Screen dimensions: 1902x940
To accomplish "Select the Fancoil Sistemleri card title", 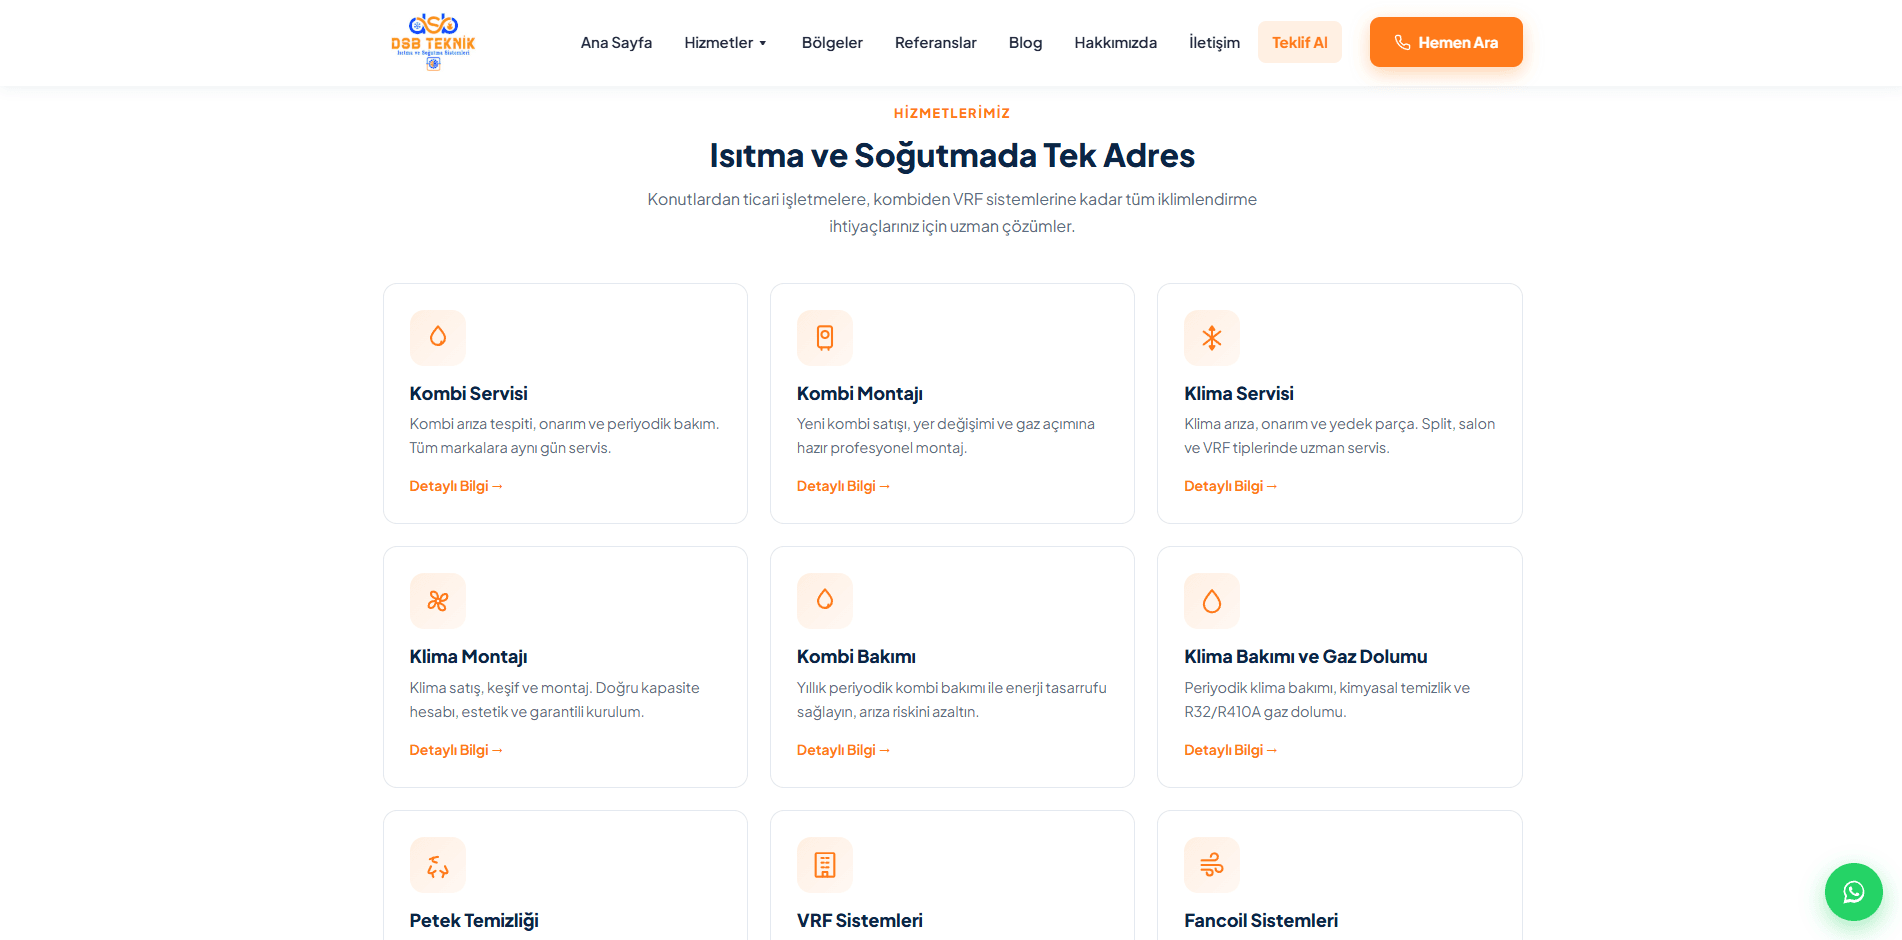I will 1261,921.
